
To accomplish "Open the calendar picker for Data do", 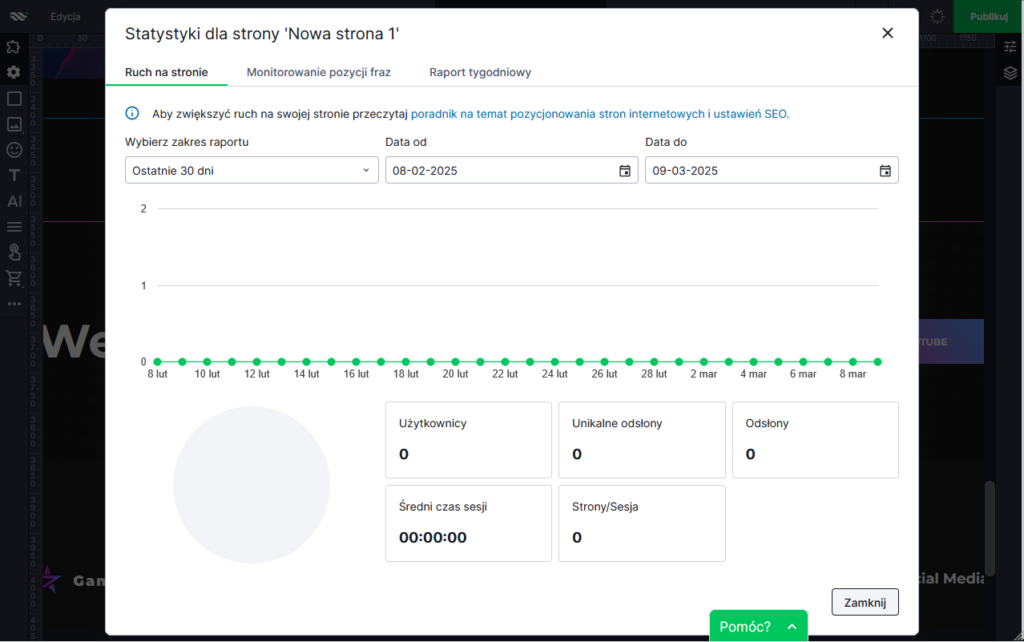I will pos(885,170).
